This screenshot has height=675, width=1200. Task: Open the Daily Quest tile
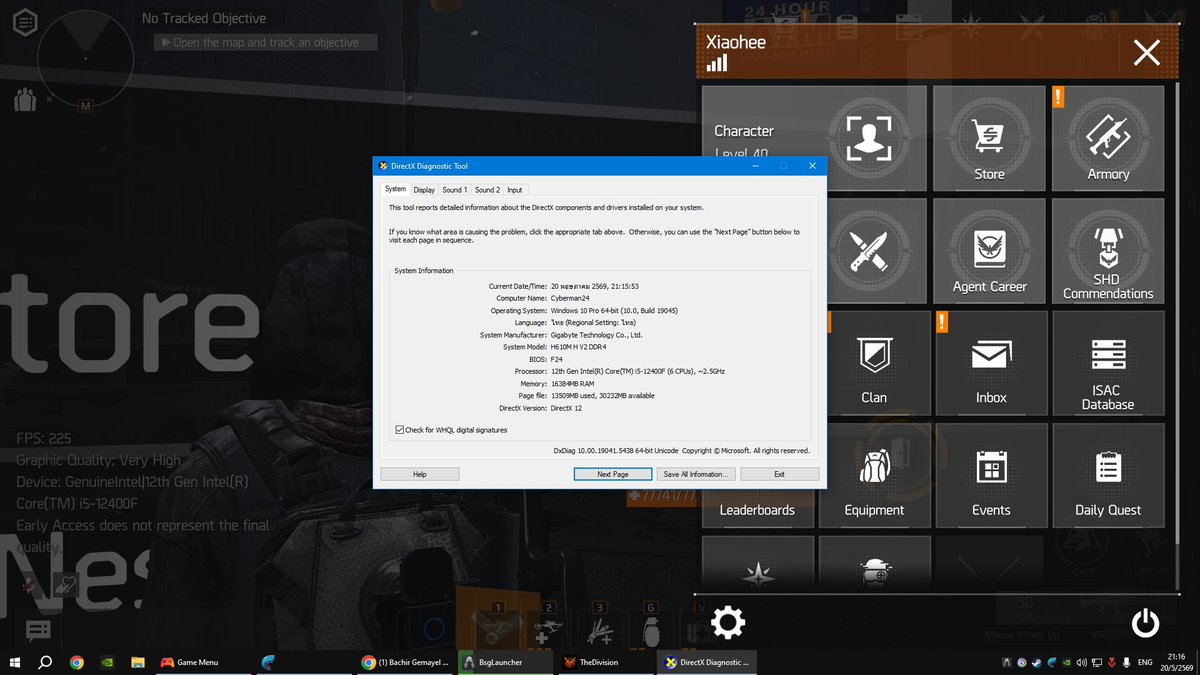click(1108, 476)
